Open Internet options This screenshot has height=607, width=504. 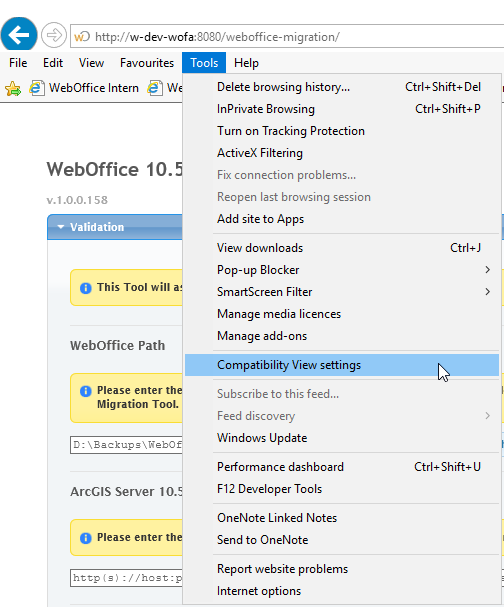click(x=342, y=591)
